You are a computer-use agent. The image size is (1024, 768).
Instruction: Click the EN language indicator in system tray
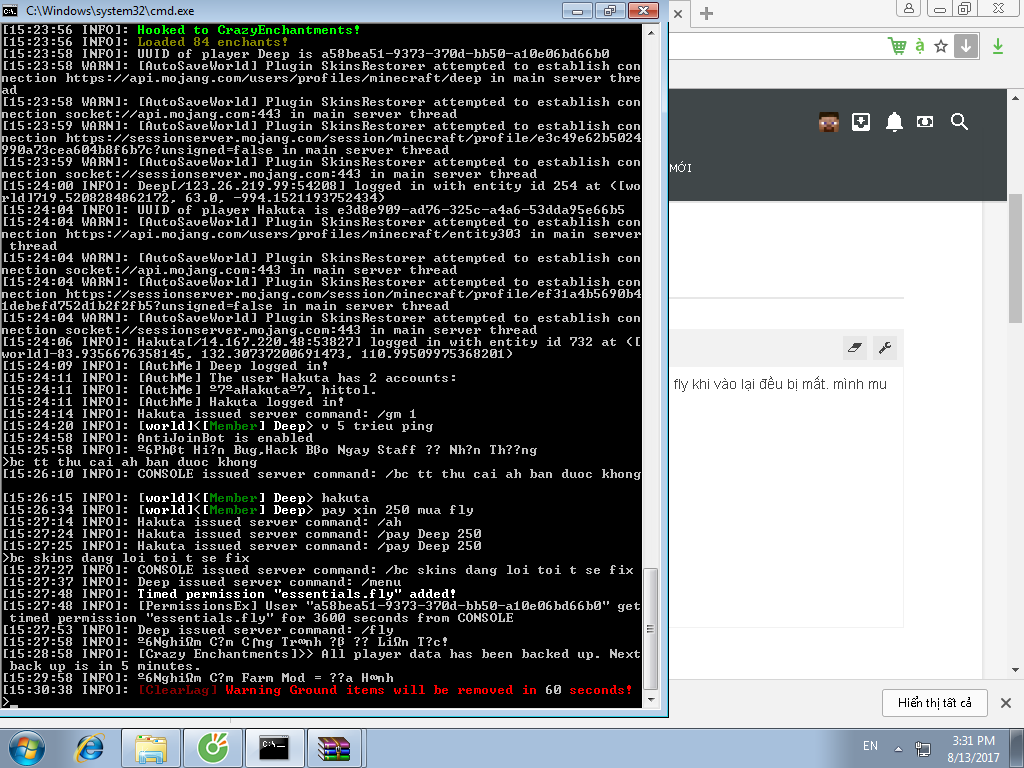[x=871, y=746]
